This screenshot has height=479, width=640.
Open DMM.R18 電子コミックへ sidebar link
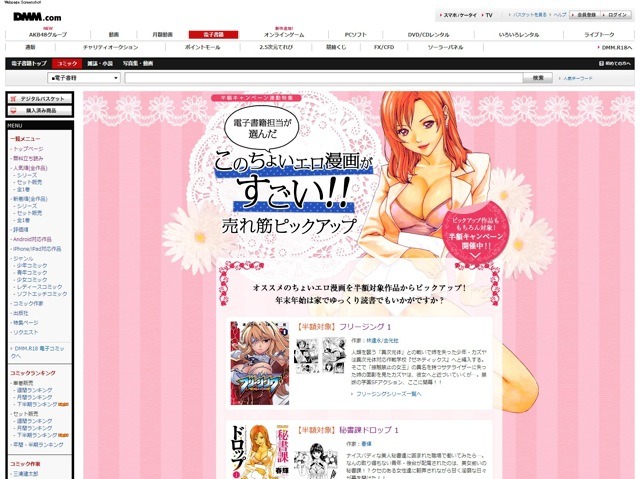[x=38, y=353]
